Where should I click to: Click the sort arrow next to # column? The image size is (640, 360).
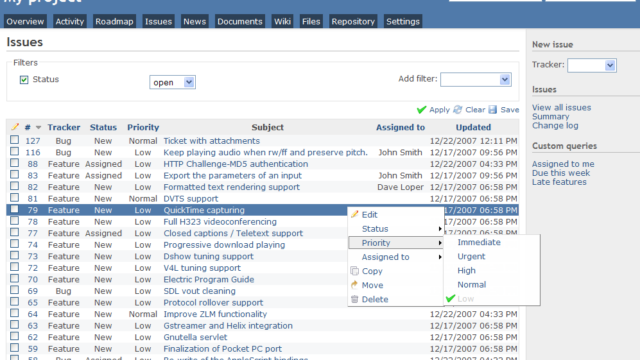point(38,127)
